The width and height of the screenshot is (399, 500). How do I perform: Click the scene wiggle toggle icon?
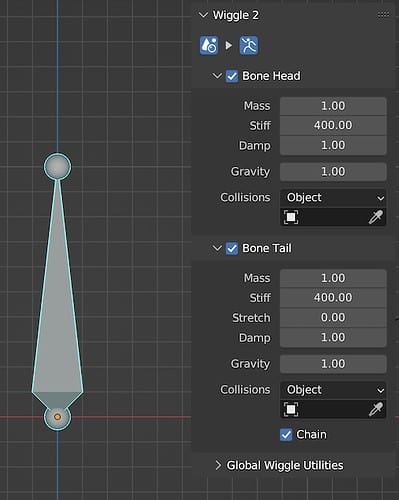pyautogui.click(x=209, y=45)
